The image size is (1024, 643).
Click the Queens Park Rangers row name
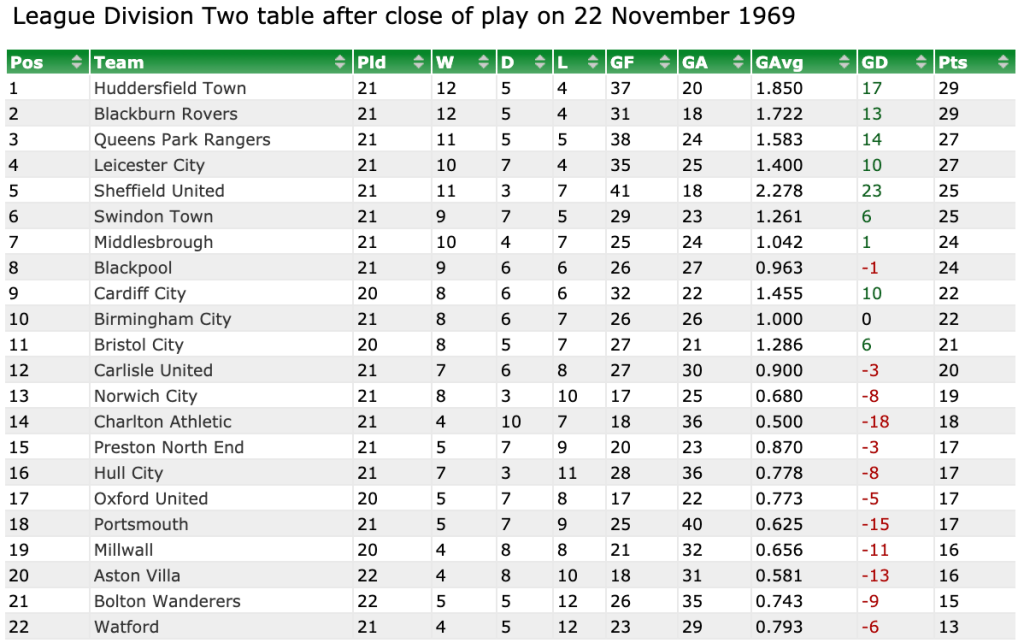click(x=182, y=139)
